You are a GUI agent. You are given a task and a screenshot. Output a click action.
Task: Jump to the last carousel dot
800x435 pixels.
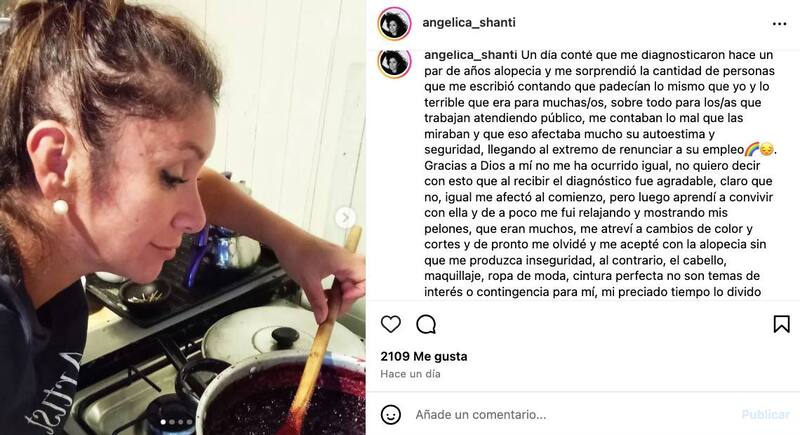click(189, 422)
